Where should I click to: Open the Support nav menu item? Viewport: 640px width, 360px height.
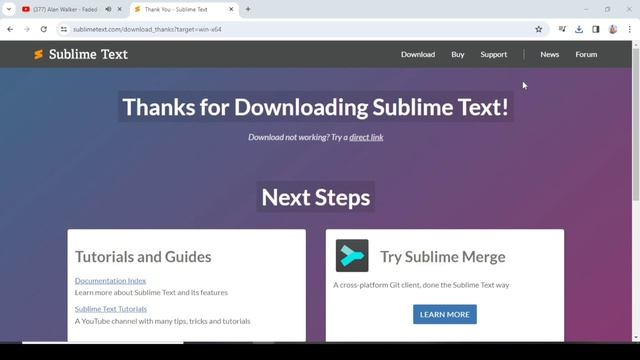click(x=493, y=54)
